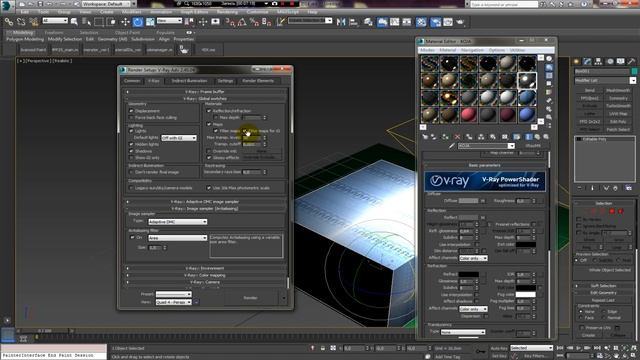Image resolution: width=640 pixels, height=360 pixels.
Task: Click red X Reset Map icon in Material Editor
Action: (457, 137)
